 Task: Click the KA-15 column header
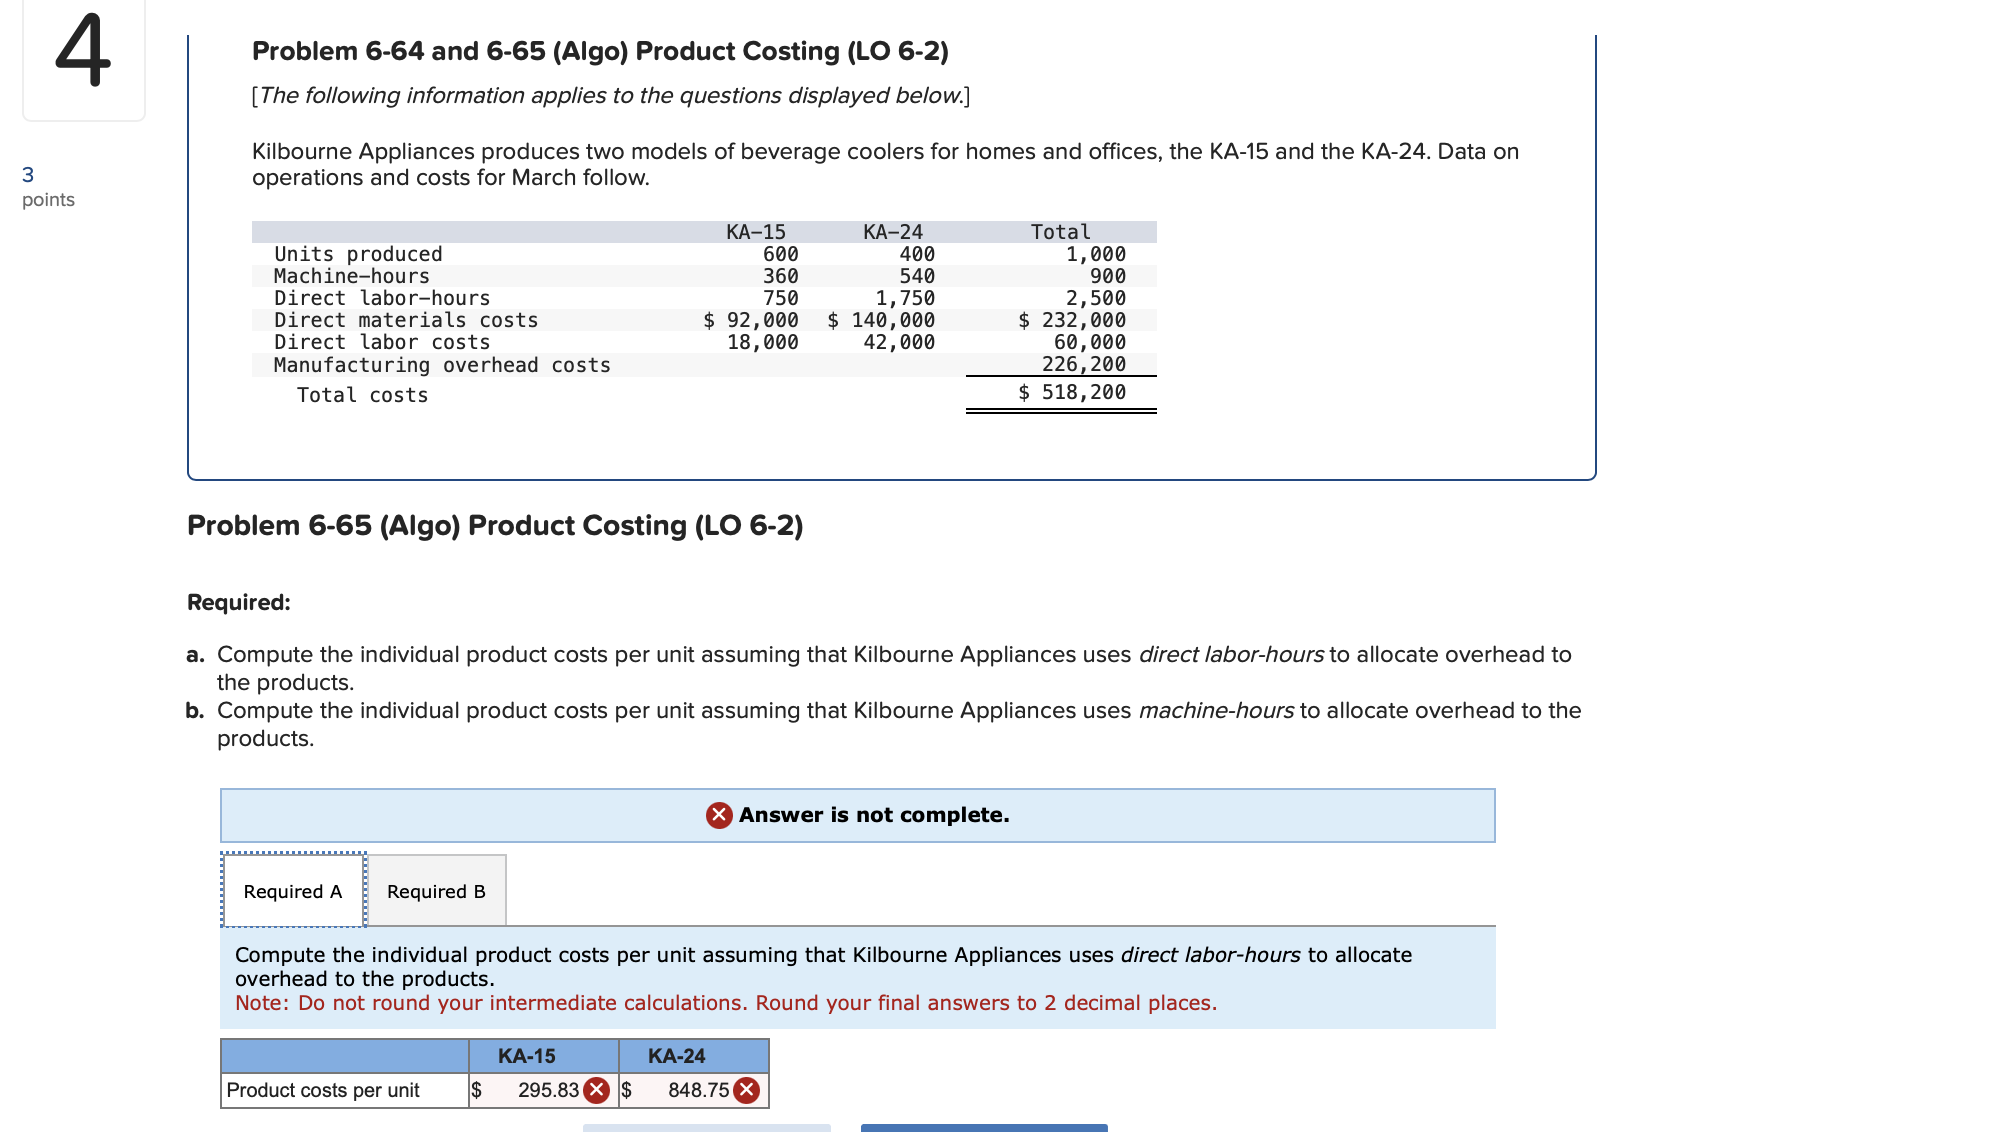(x=528, y=1055)
